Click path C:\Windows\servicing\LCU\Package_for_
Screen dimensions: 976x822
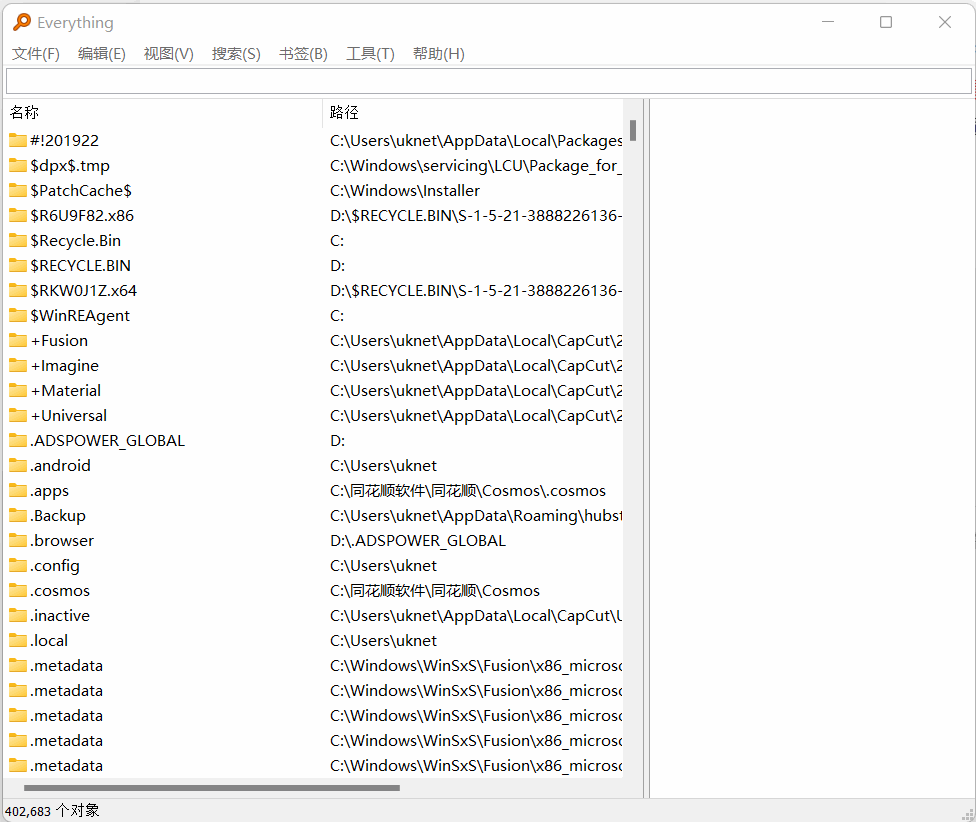pos(476,166)
